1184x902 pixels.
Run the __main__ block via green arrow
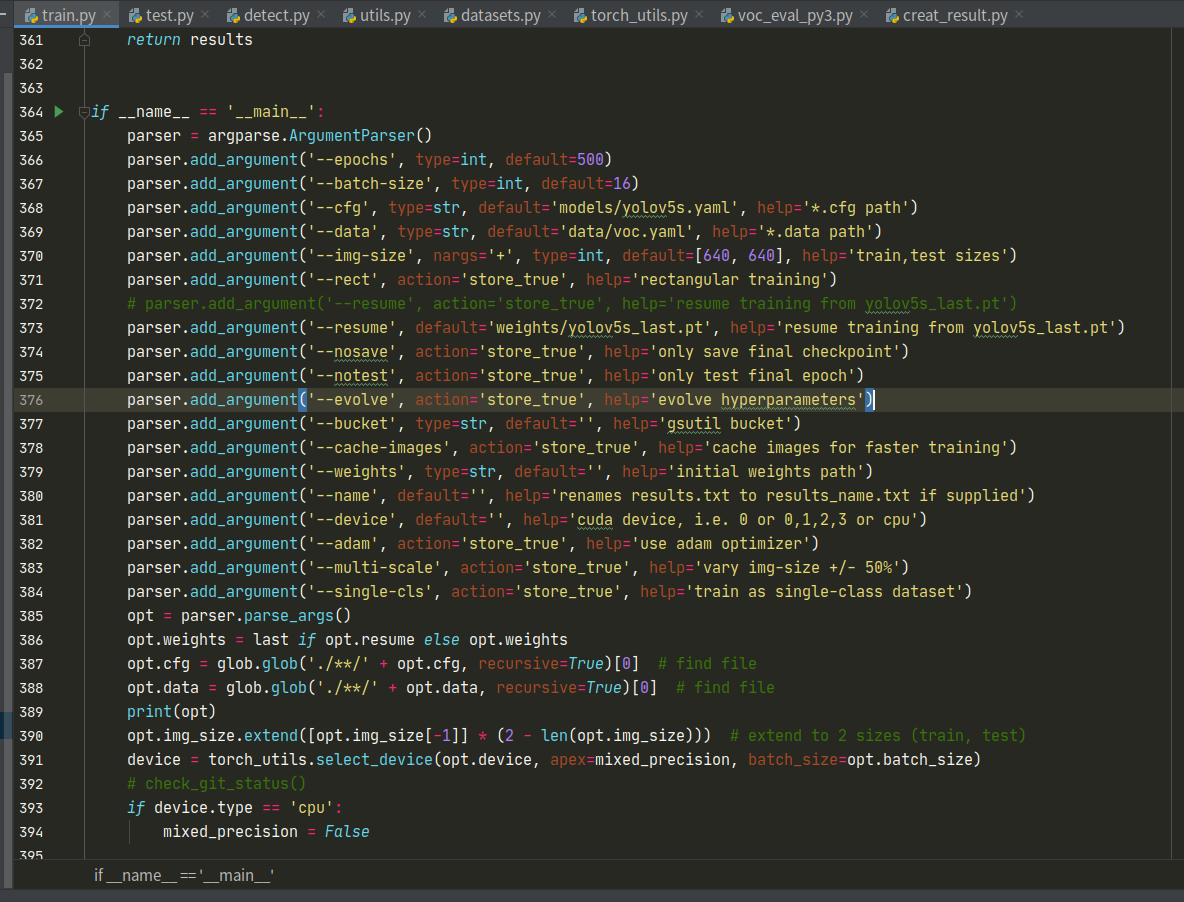point(59,112)
